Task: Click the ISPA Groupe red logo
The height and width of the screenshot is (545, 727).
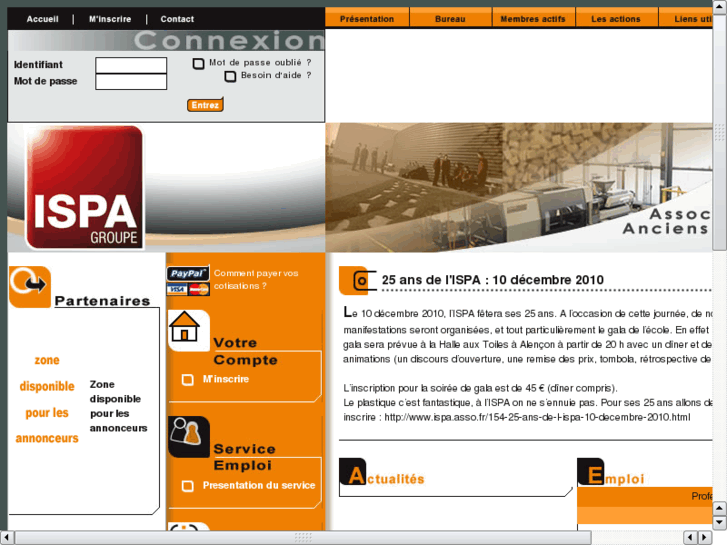Action: [x=84, y=187]
